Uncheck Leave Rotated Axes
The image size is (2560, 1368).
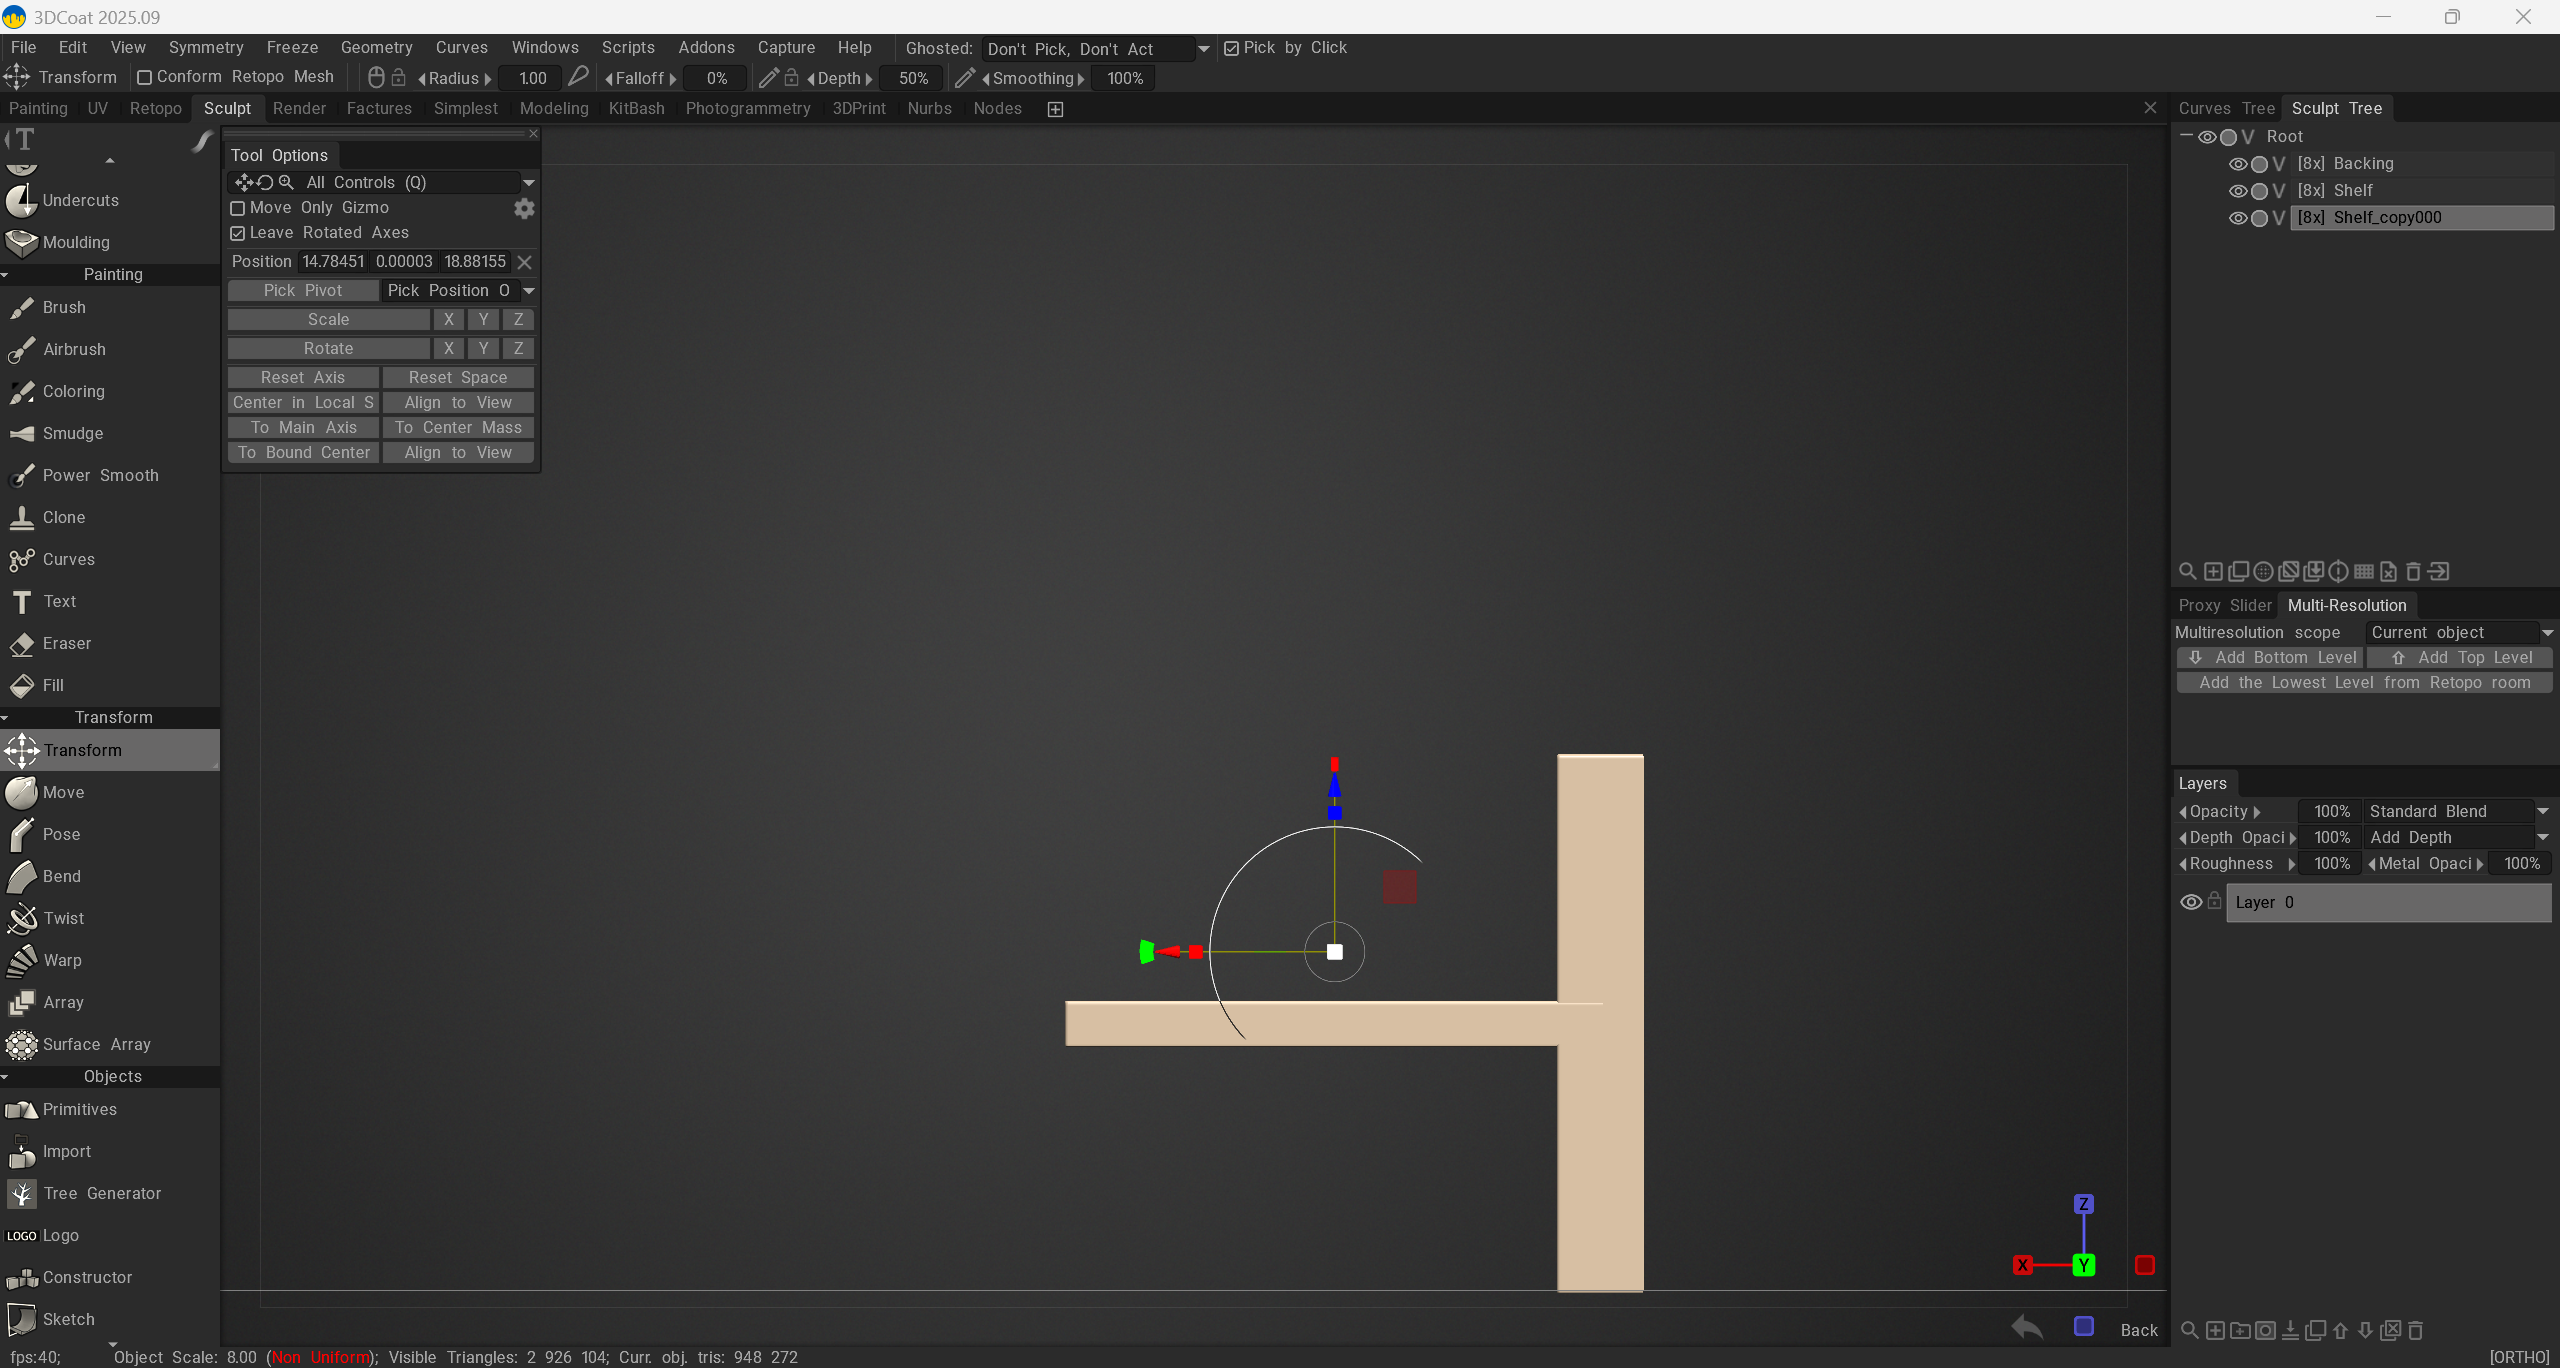click(238, 233)
